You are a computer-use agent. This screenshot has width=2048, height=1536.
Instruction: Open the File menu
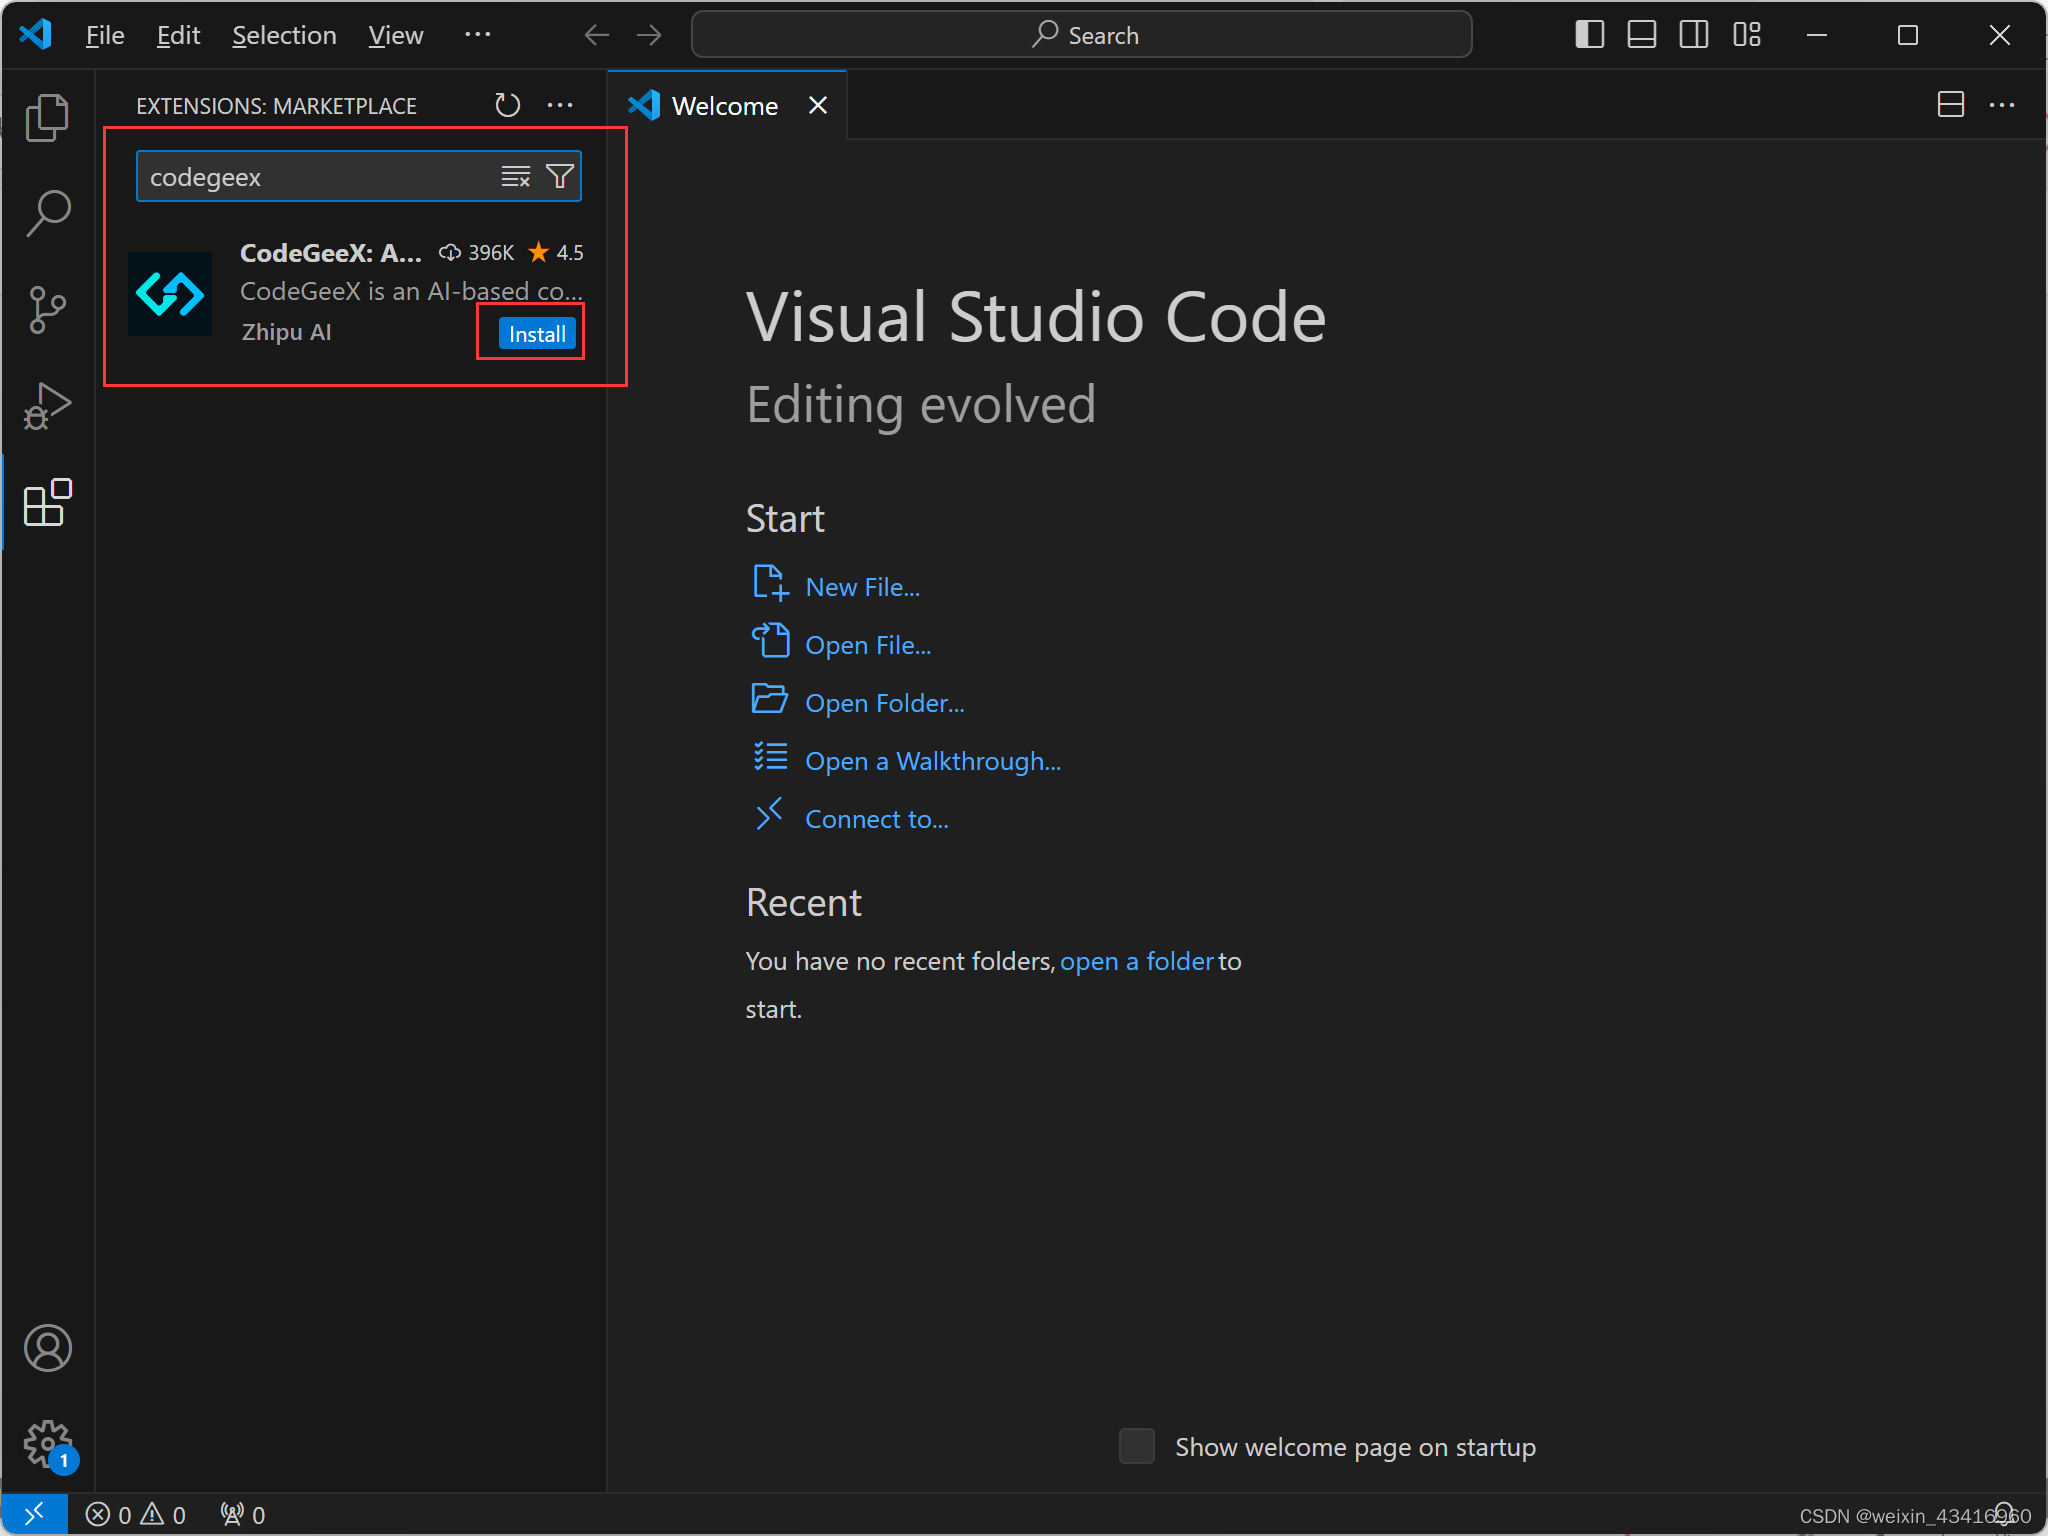[105, 35]
